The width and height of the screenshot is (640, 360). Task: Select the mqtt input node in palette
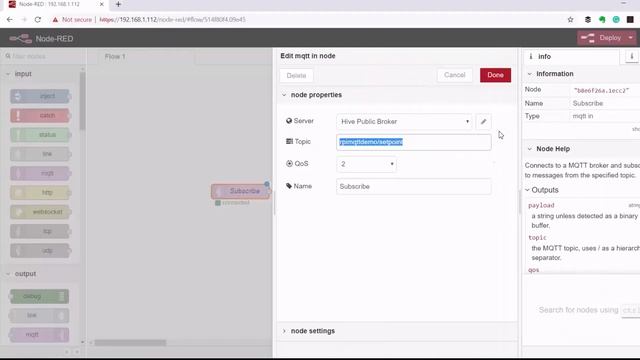[x=40, y=173]
